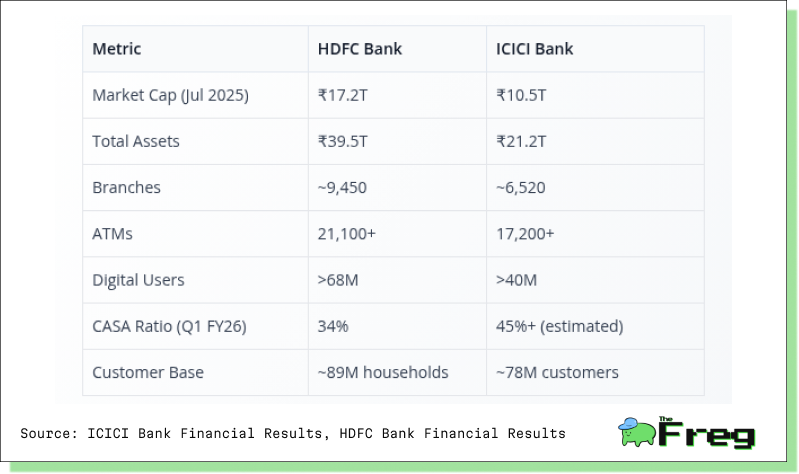
Task: Click the 17,200+ ATMs cell
Action: [x=525, y=234]
